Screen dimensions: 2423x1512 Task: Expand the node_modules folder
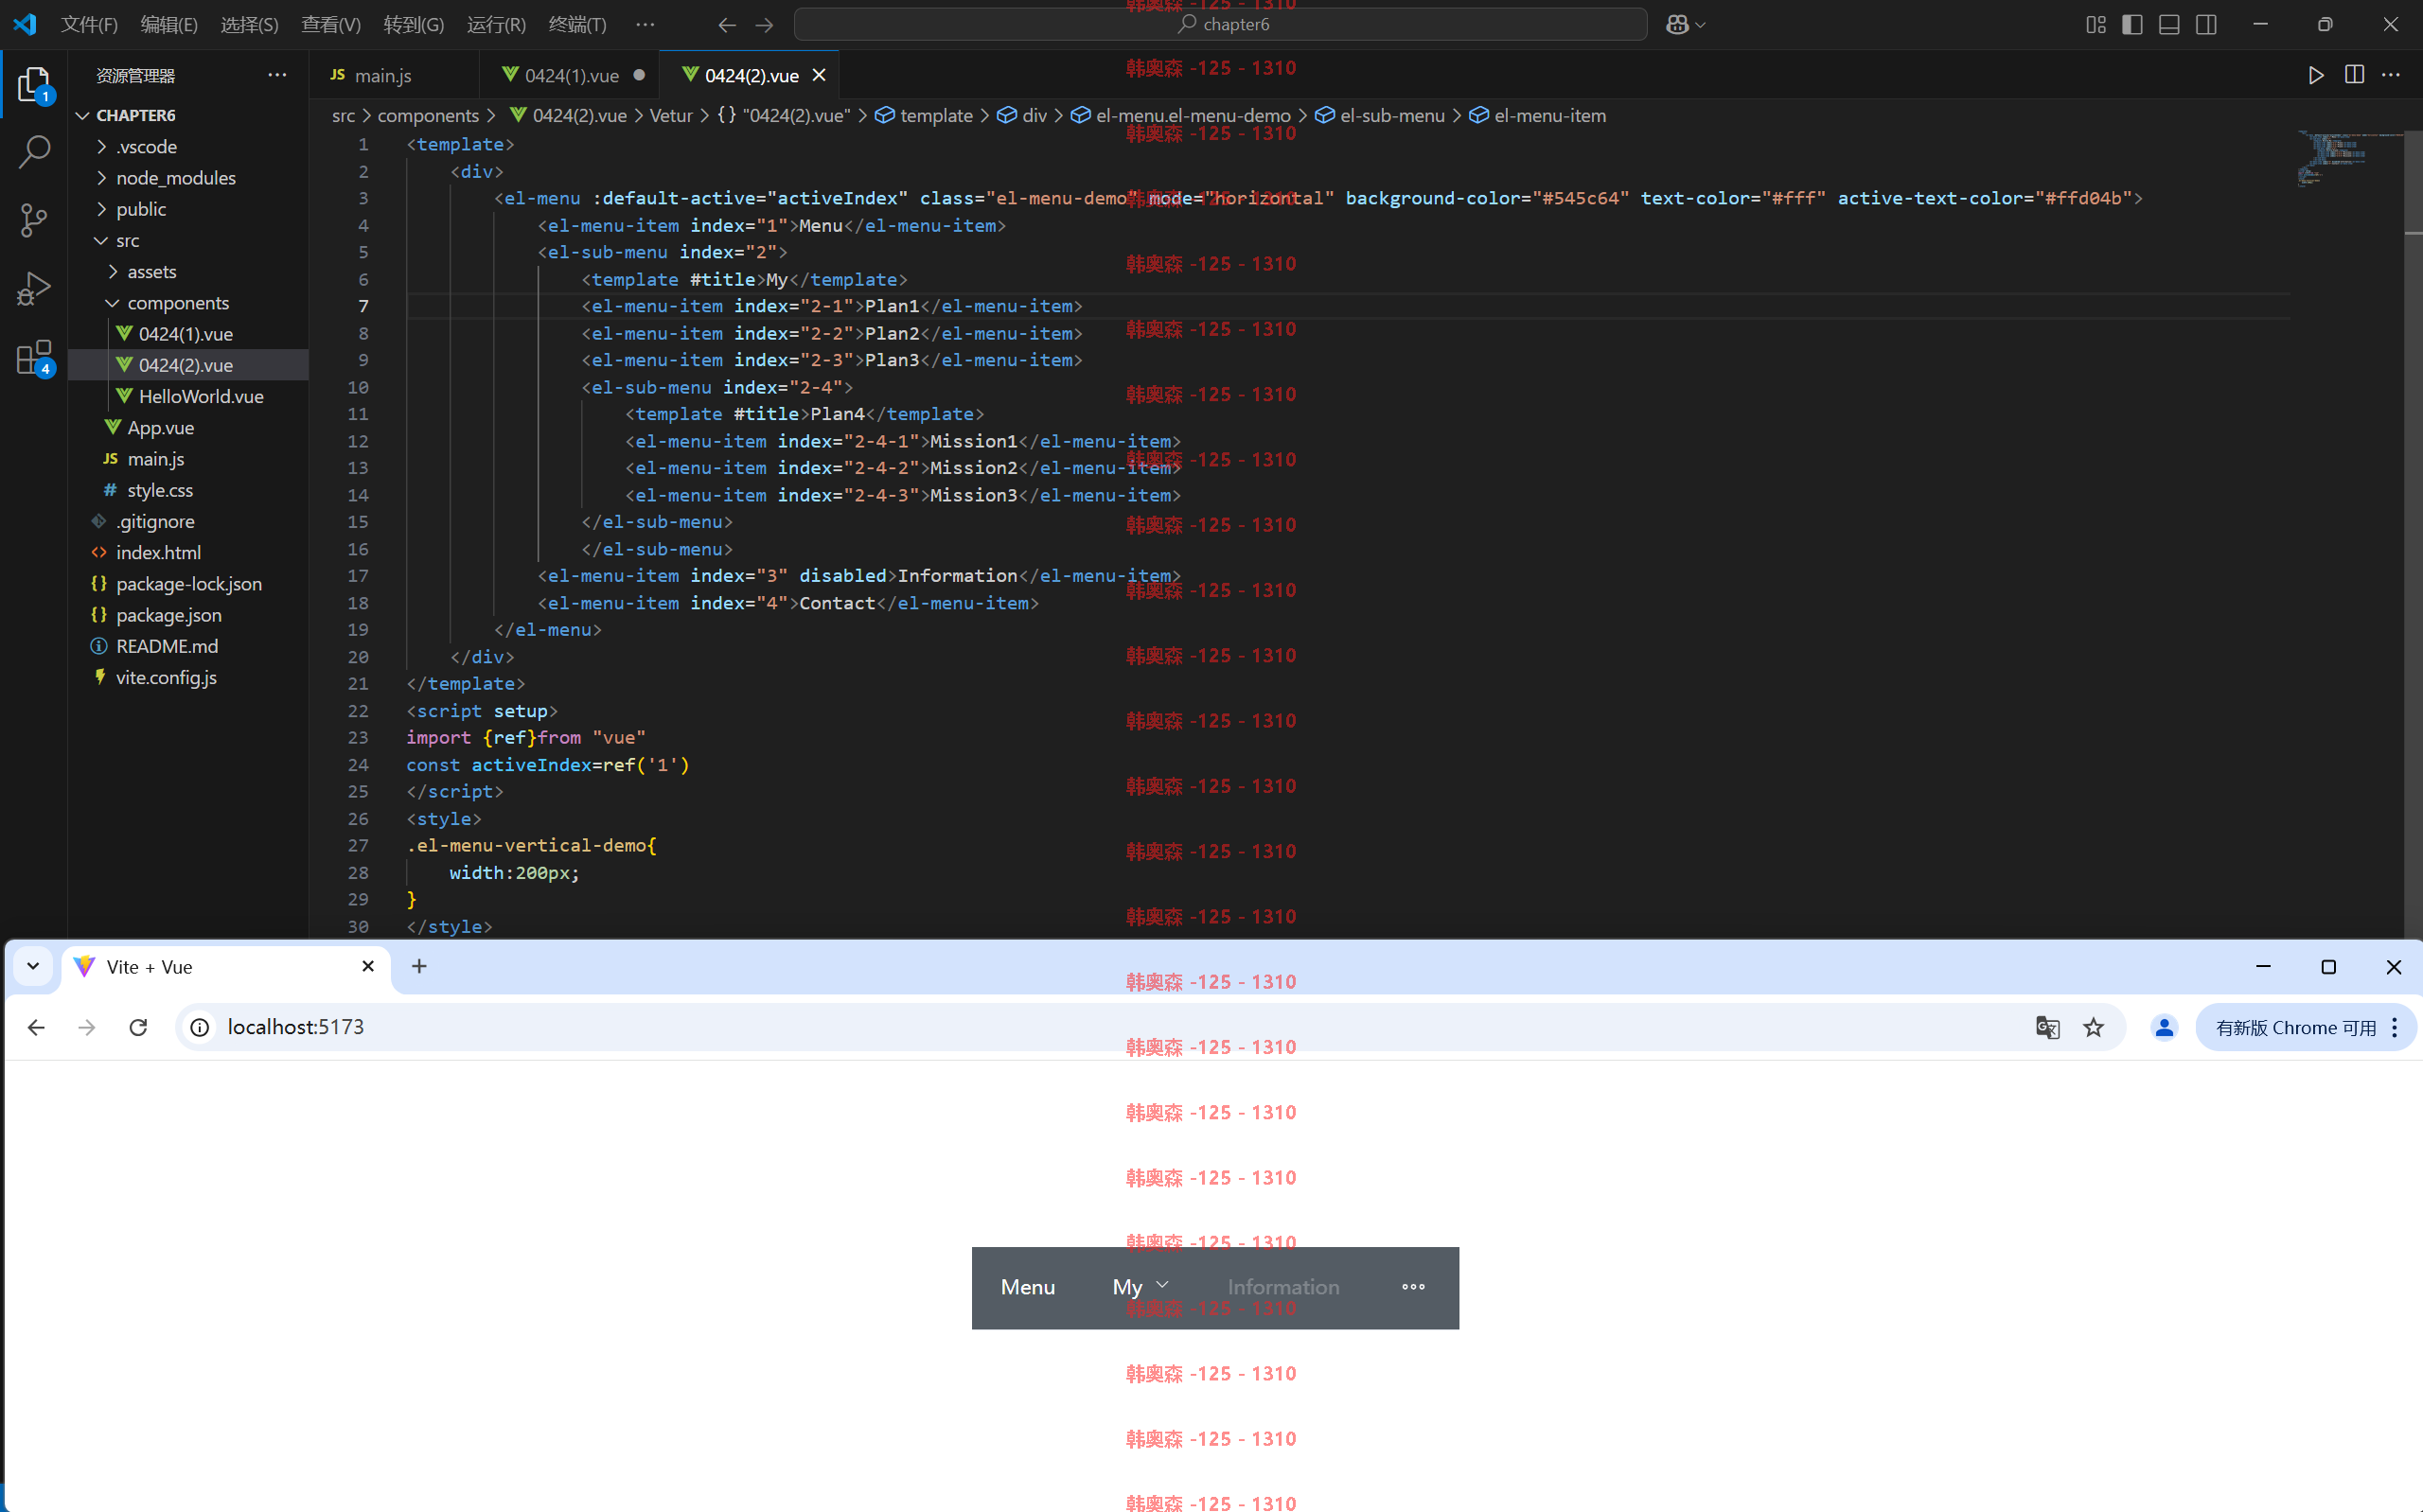pos(188,178)
